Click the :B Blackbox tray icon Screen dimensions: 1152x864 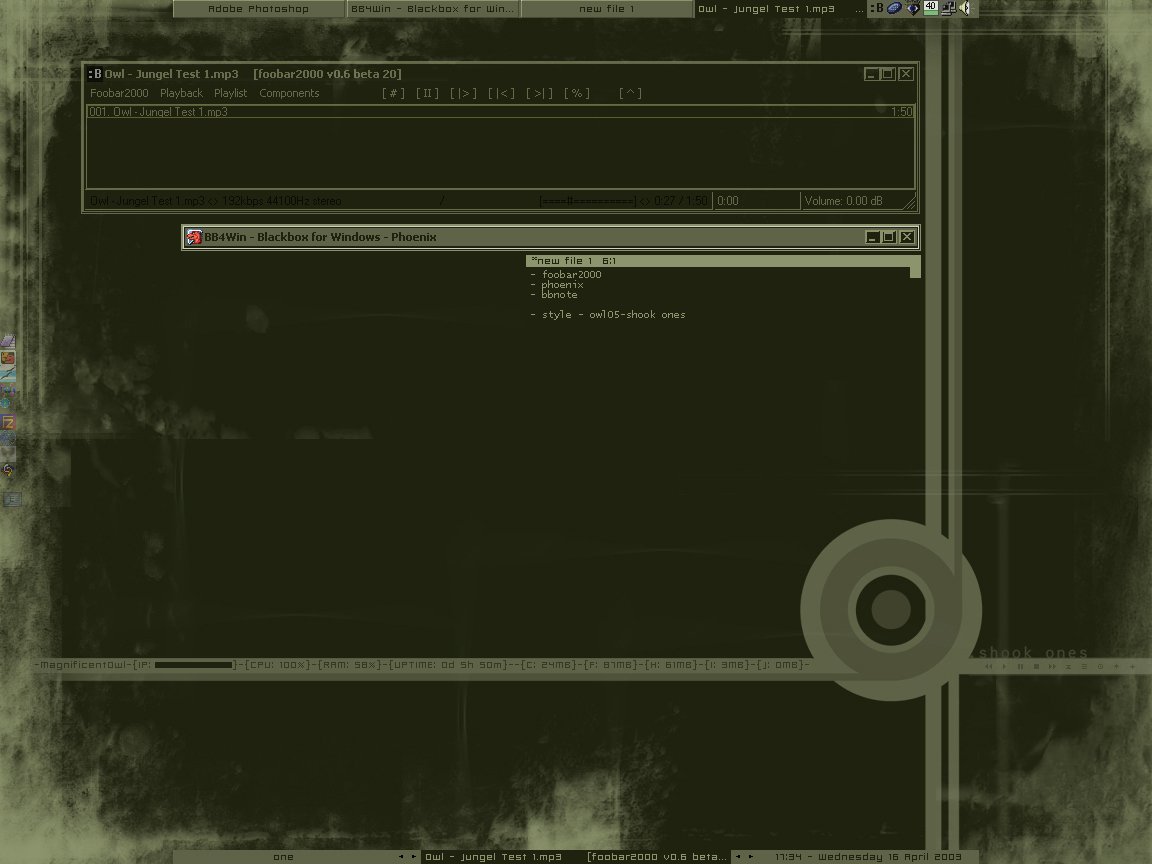pyautogui.click(x=876, y=8)
